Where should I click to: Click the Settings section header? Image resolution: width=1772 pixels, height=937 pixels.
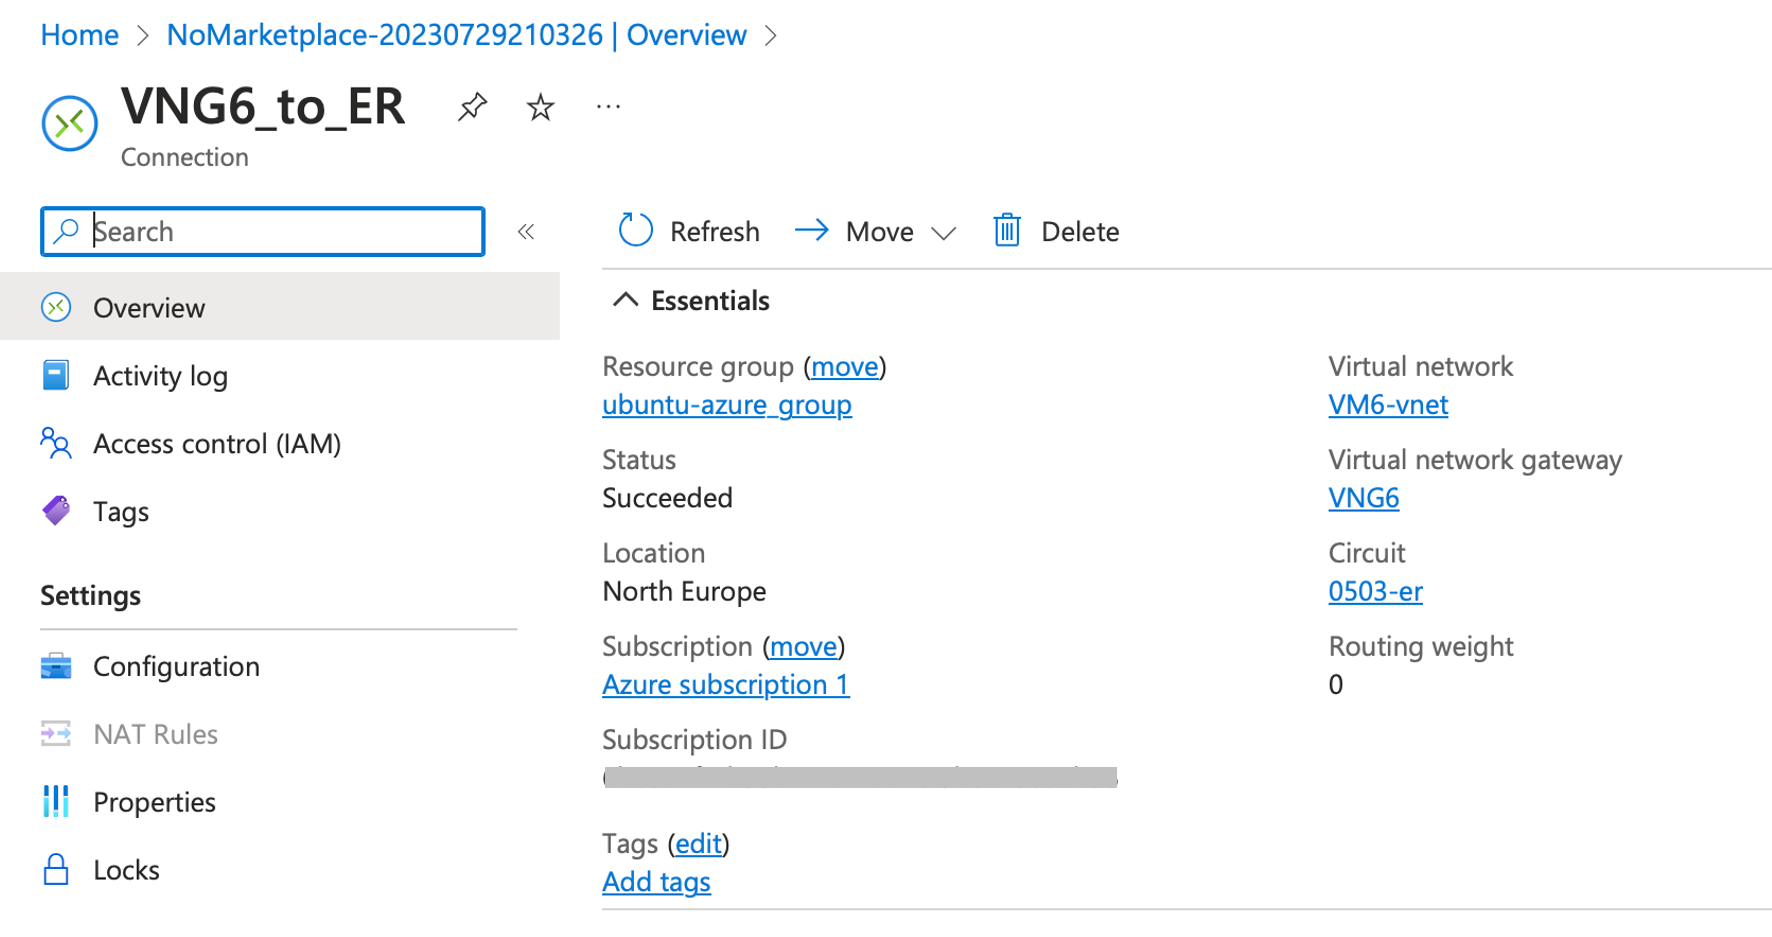[90, 596]
